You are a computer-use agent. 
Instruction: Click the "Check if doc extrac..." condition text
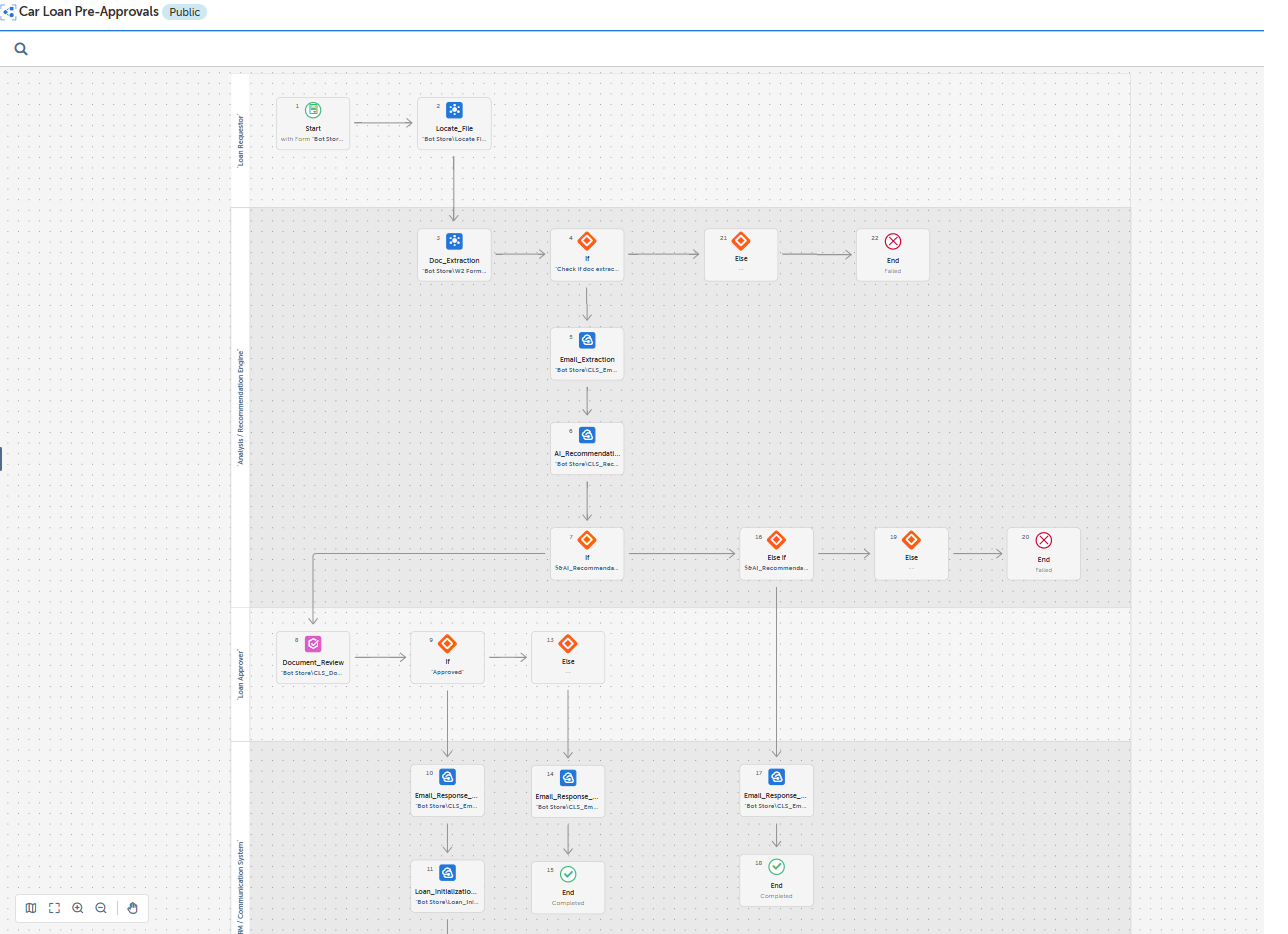[587, 270]
